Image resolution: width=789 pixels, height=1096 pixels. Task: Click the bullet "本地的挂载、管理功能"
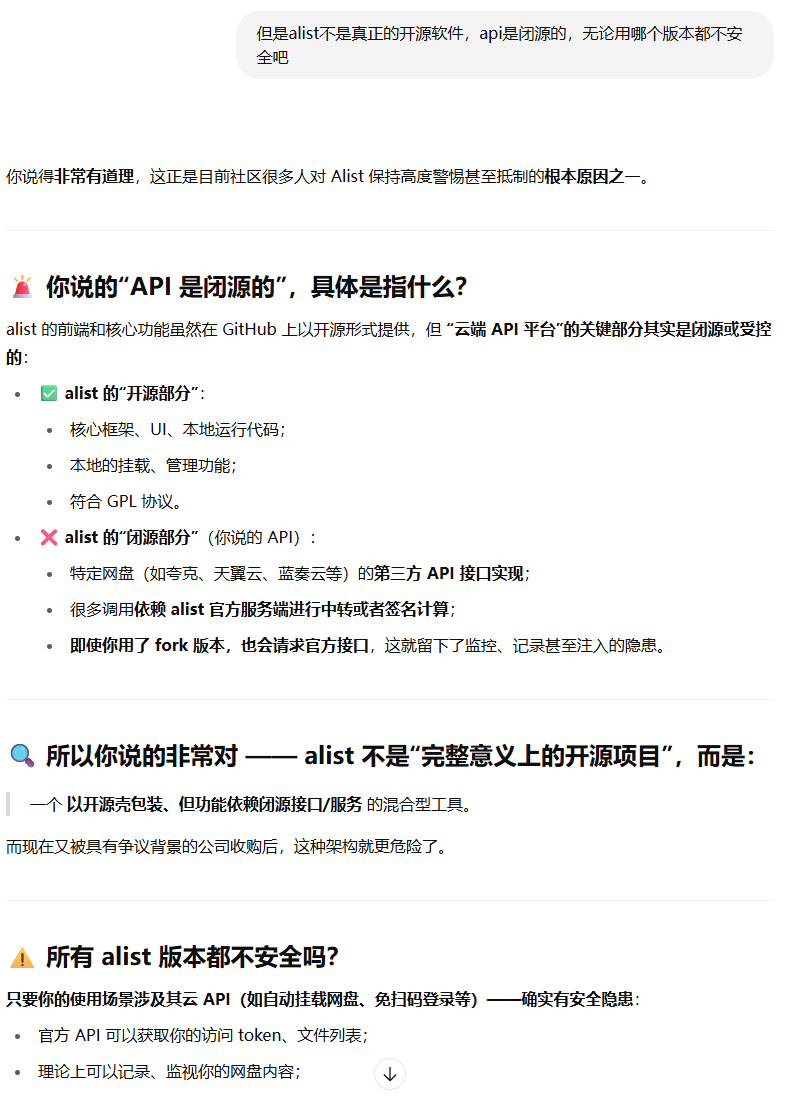(152, 466)
